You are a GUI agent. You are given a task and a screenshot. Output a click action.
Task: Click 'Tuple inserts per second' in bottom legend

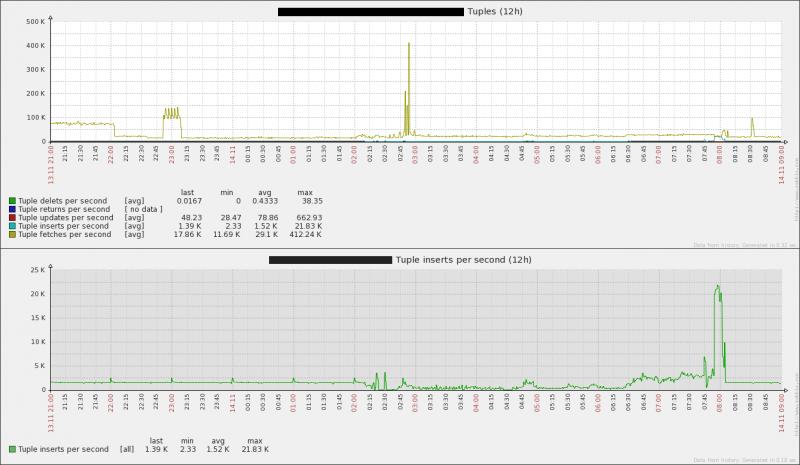(64, 449)
